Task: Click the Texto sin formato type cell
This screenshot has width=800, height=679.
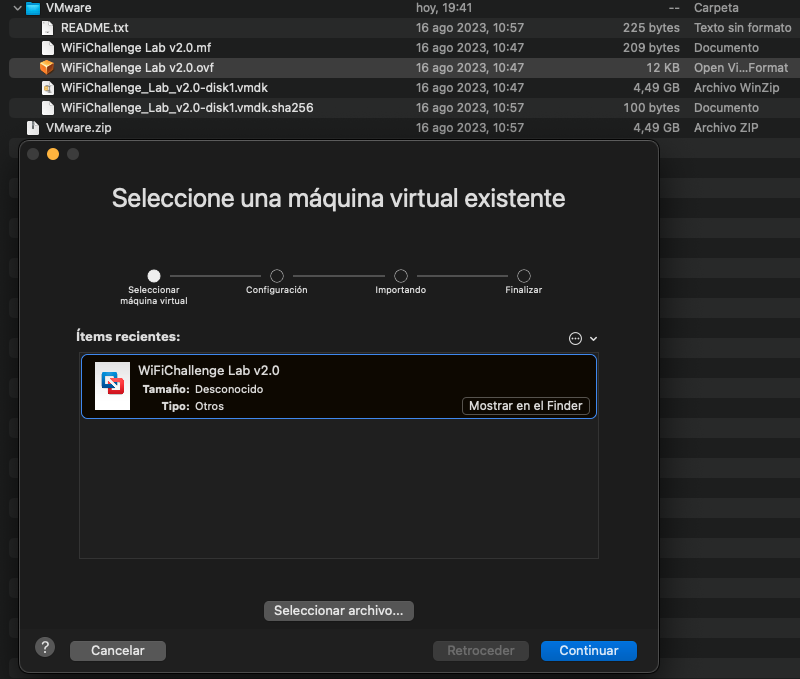Action: pos(742,28)
